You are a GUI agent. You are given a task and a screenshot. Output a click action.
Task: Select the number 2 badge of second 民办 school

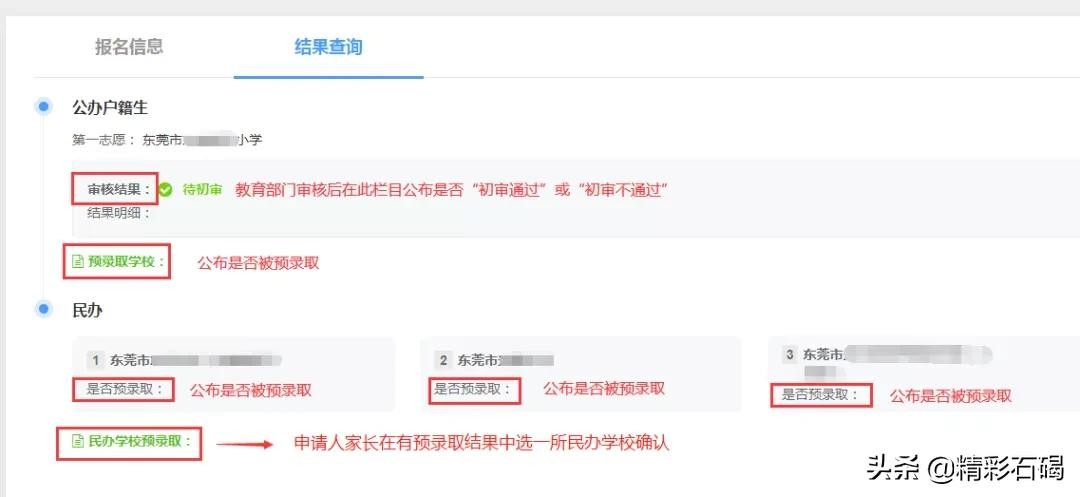tap(443, 360)
